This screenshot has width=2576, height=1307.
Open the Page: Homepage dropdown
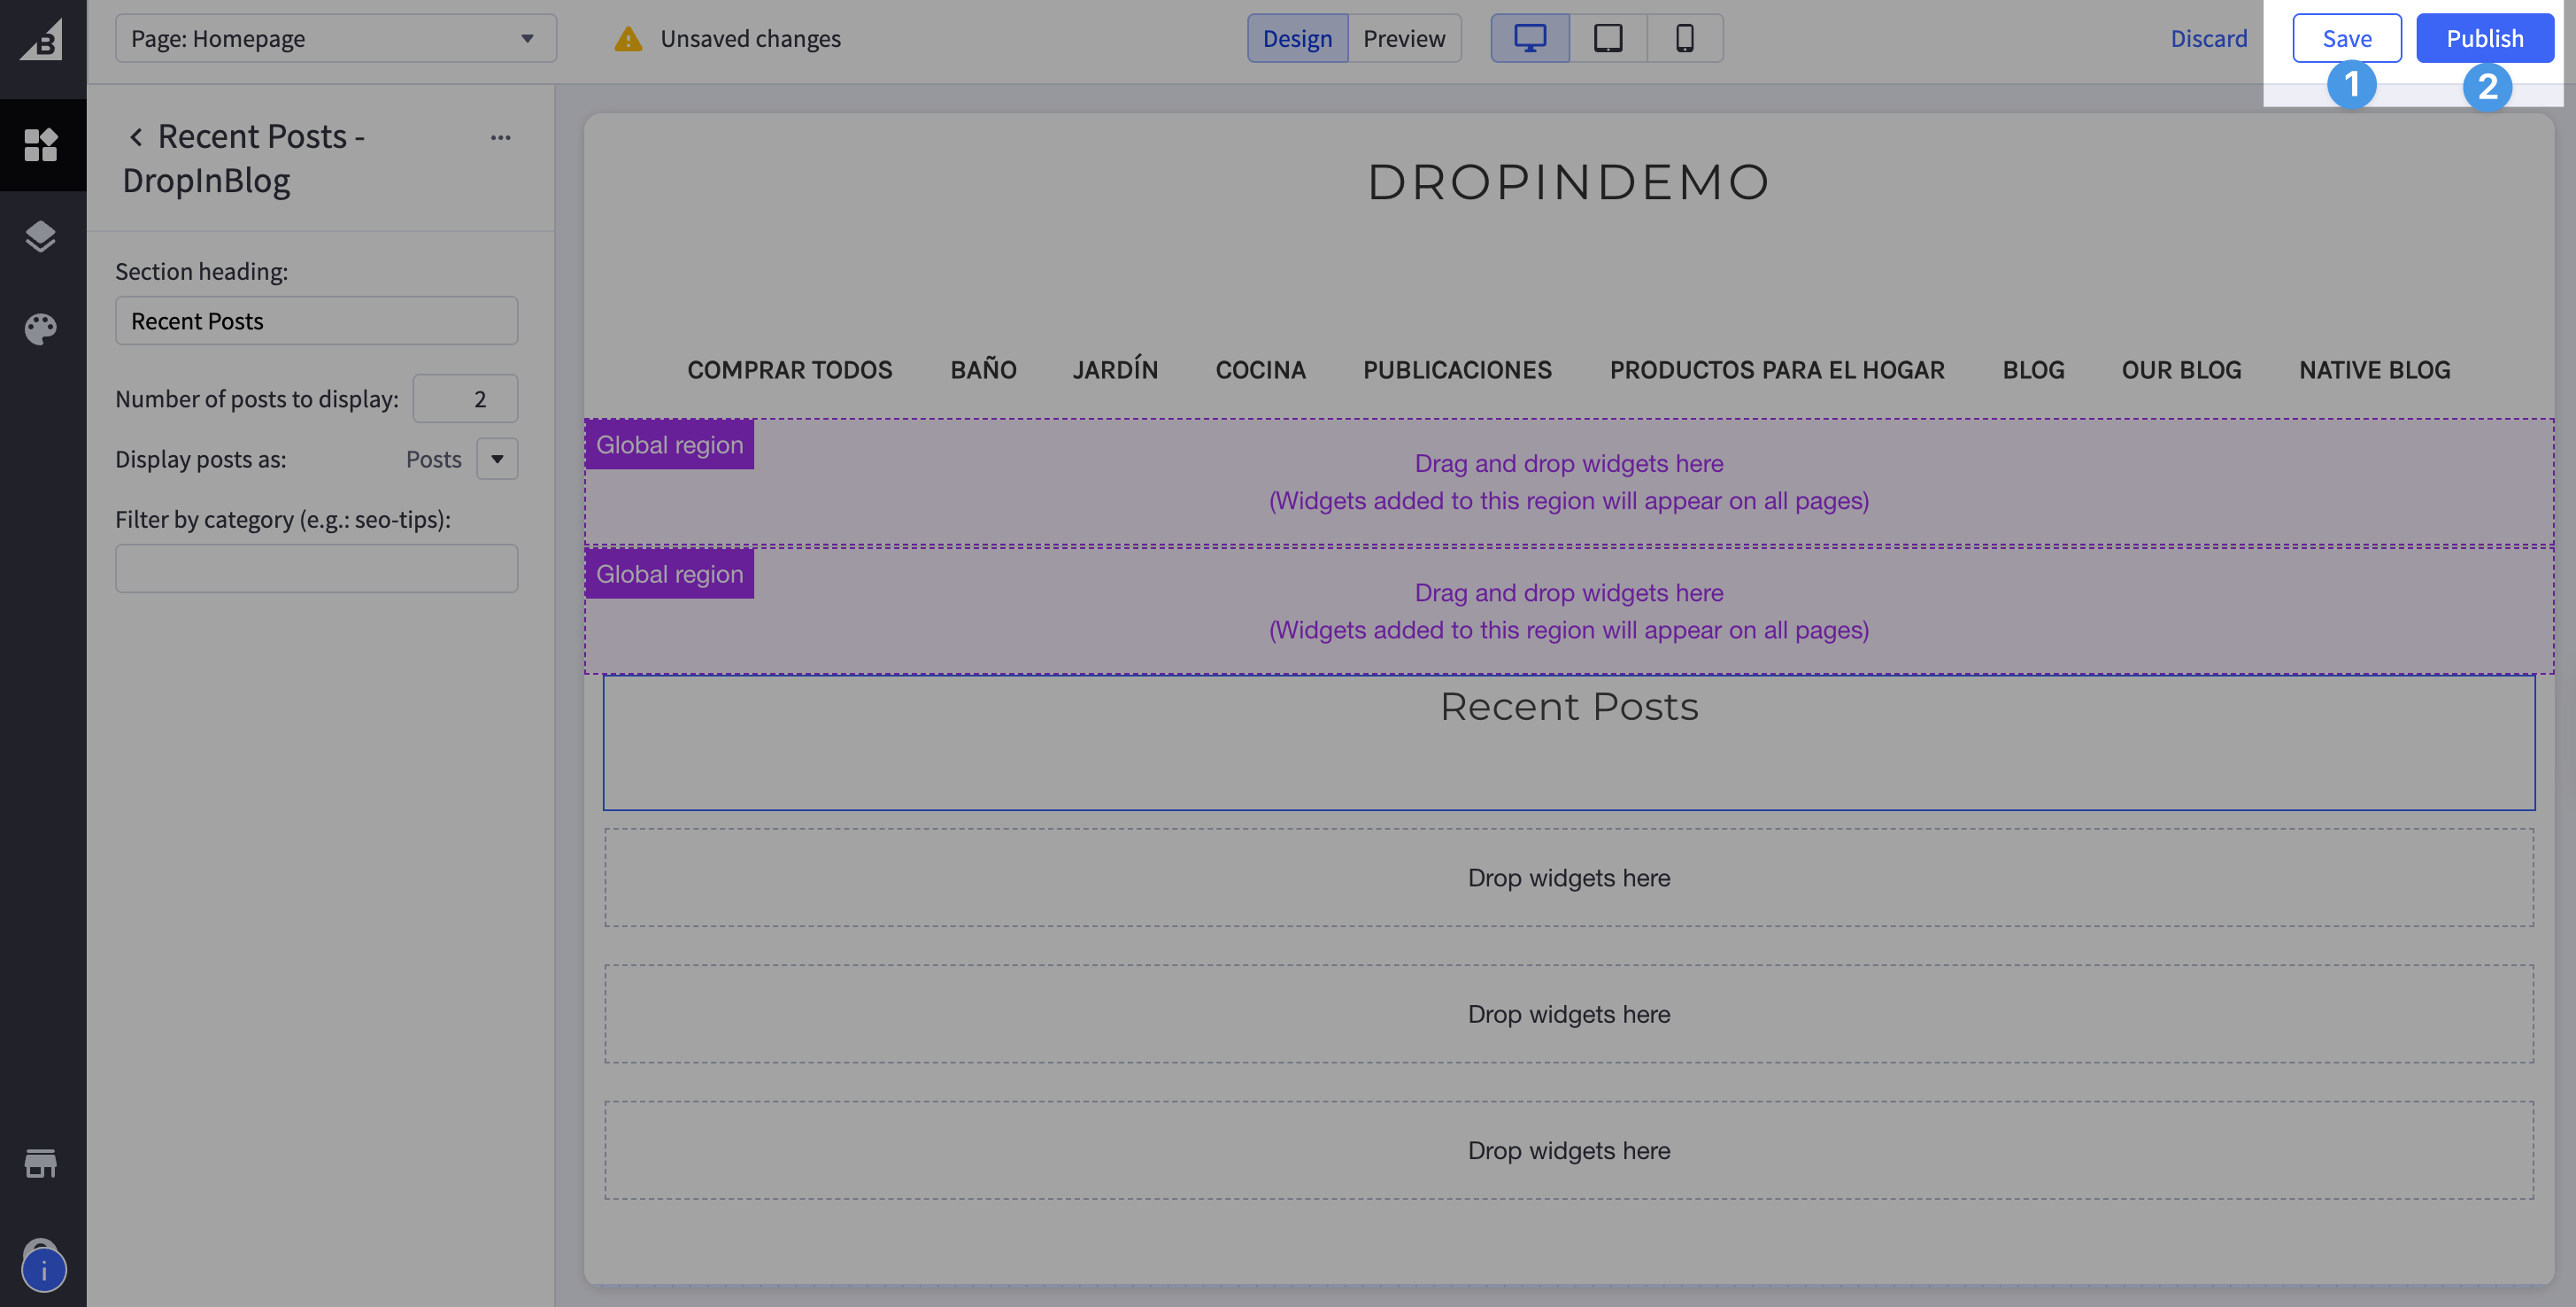point(336,39)
